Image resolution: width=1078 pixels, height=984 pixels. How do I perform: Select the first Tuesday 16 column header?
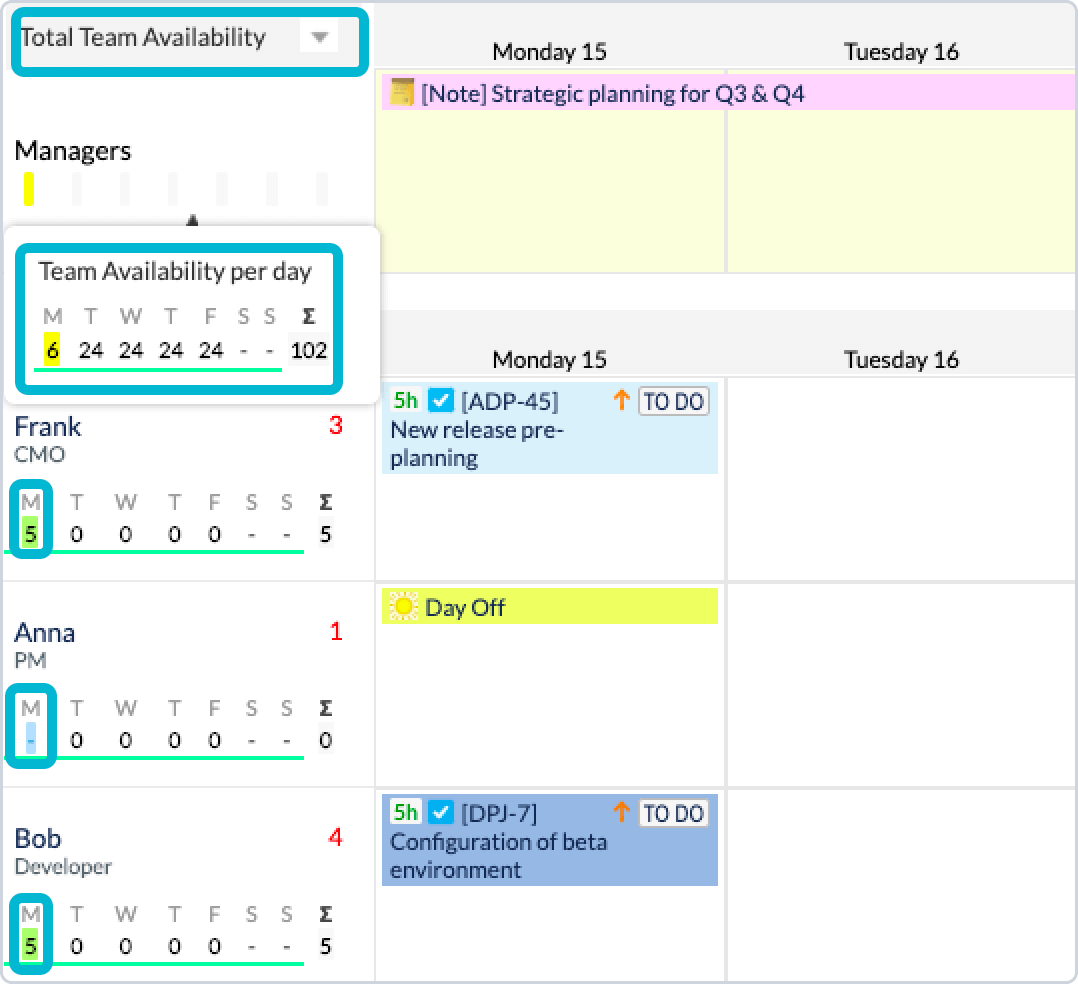[901, 52]
